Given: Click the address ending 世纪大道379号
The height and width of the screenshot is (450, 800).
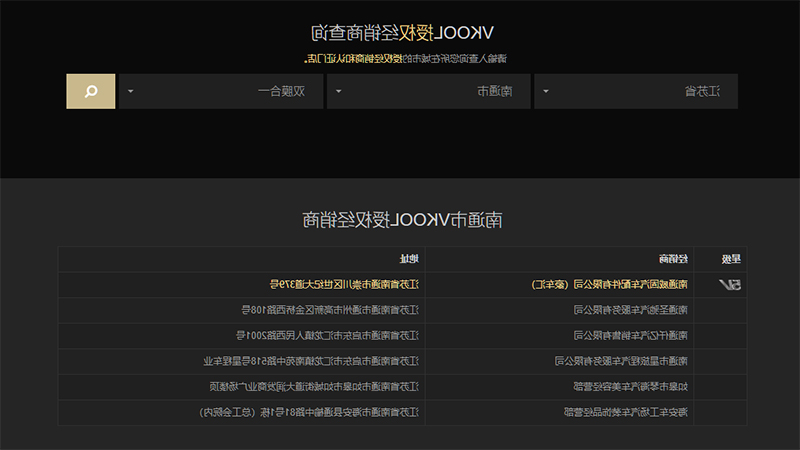Looking at the screenshot, I should pos(344,285).
